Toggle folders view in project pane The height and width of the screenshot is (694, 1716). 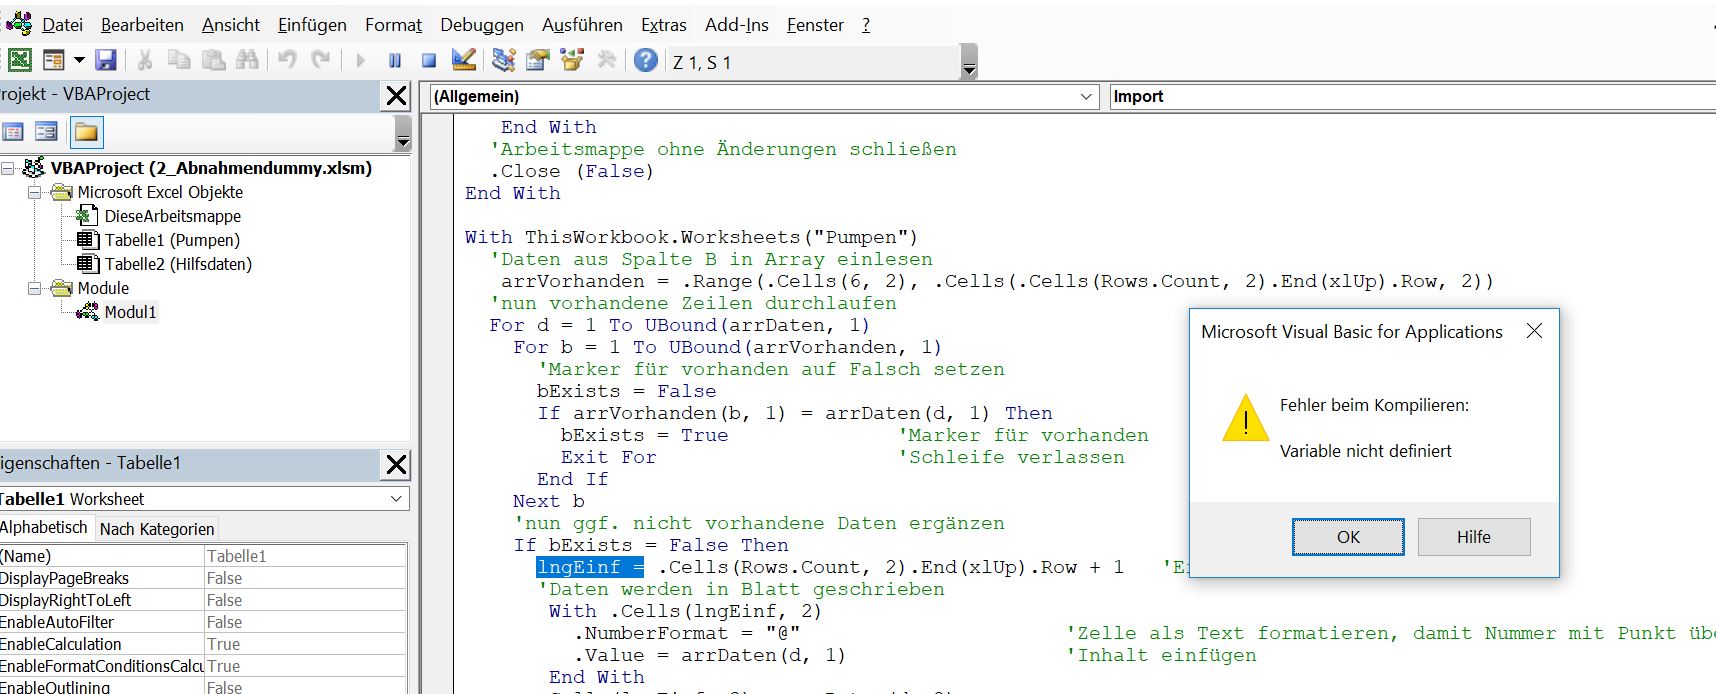click(86, 132)
